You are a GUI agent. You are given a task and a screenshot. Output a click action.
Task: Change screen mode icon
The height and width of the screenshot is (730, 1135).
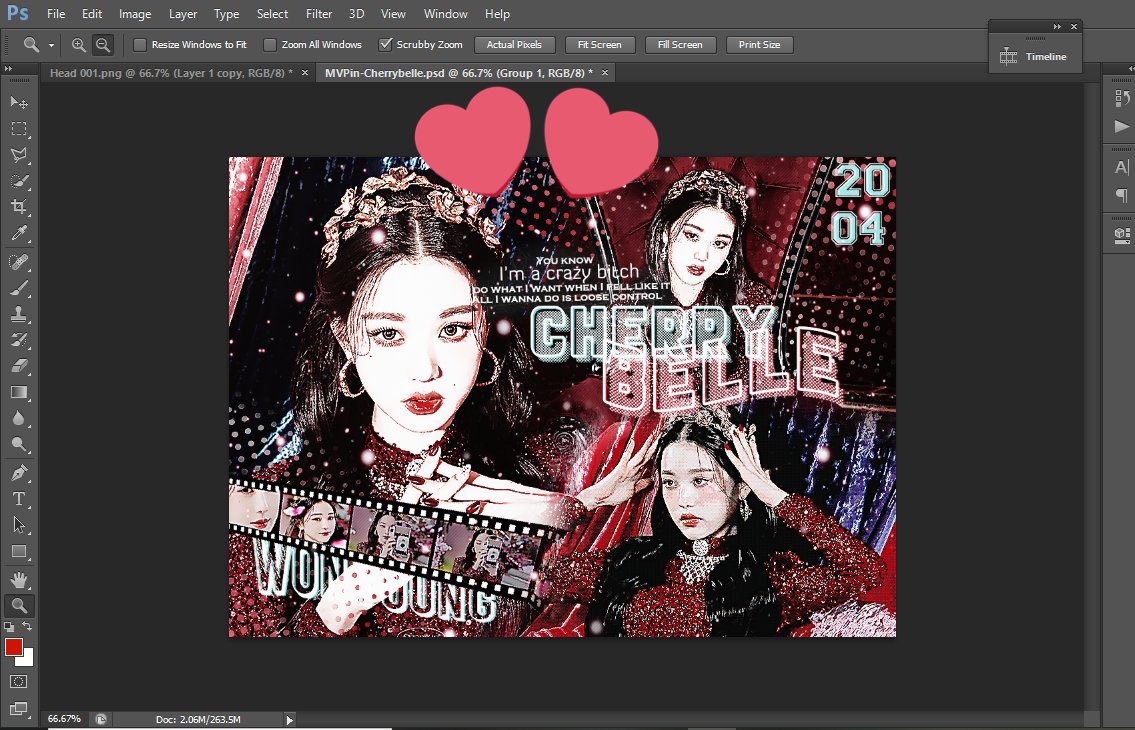pyautogui.click(x=19, y=708)
